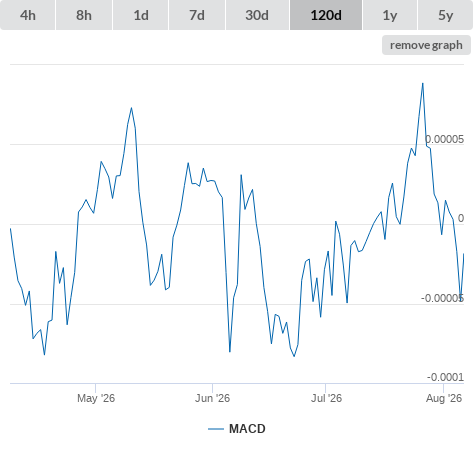The image size is (474, 455).
Task: Click the MACD peak in late July
Action: tap(423, 83)
